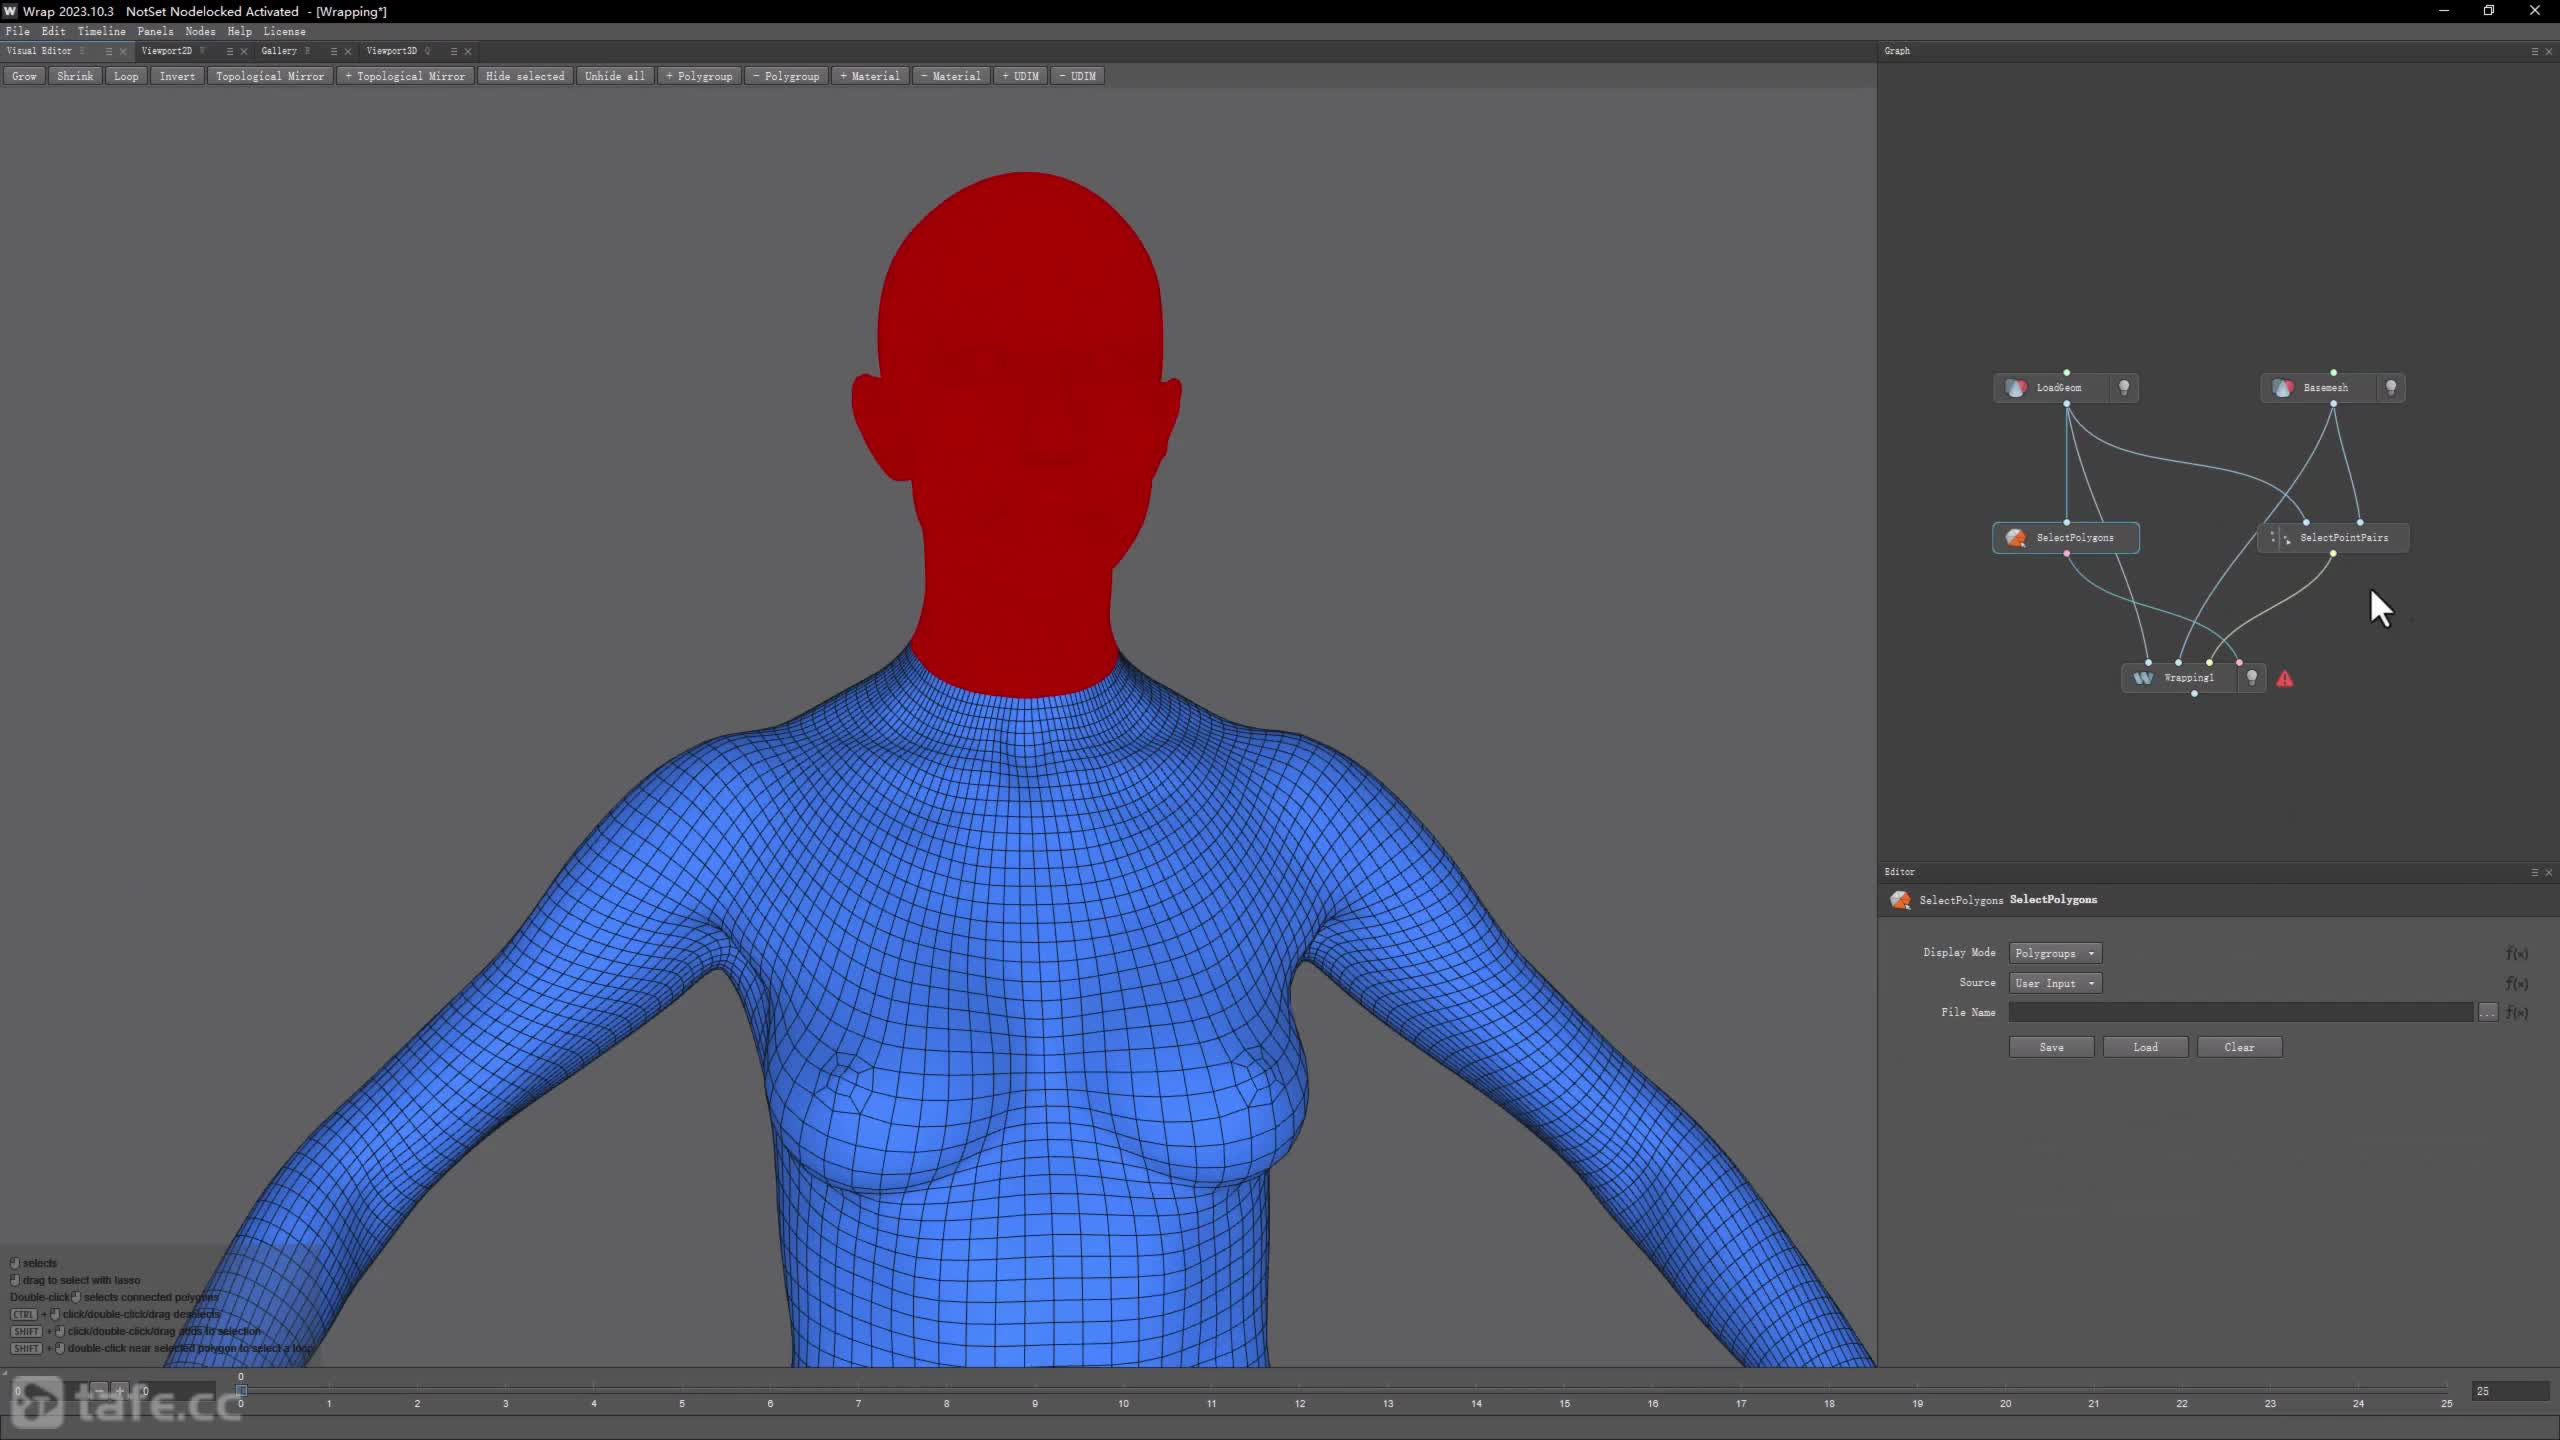
Task: Click the Wrapping1 node W icon
Action: pyautogui.click(x=2143, y=678)
